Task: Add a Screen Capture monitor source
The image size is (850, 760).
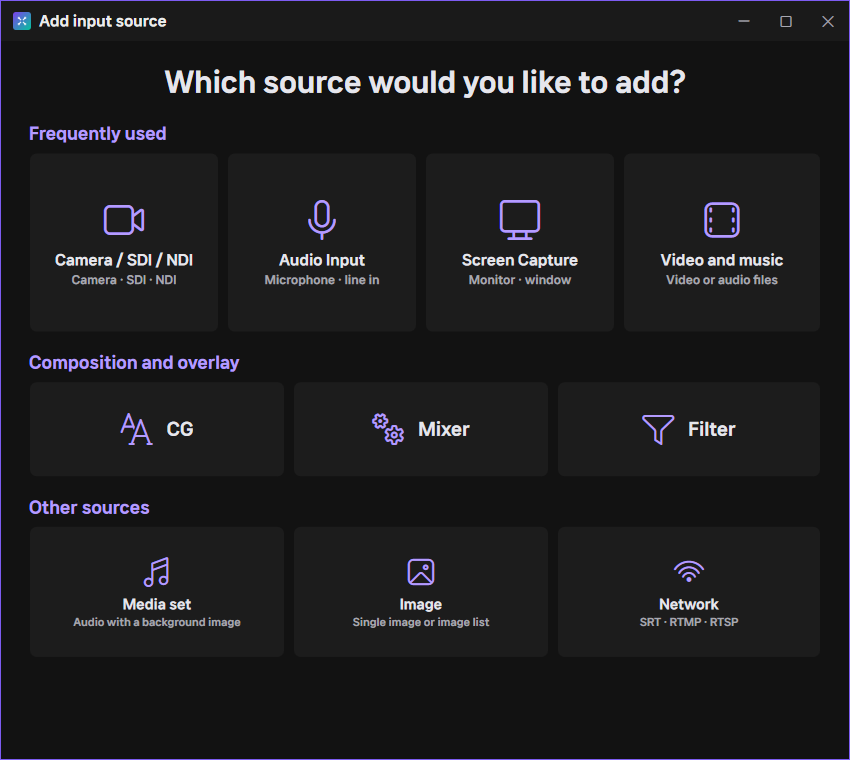Action: pyautogui.click(x=519, y=242)
